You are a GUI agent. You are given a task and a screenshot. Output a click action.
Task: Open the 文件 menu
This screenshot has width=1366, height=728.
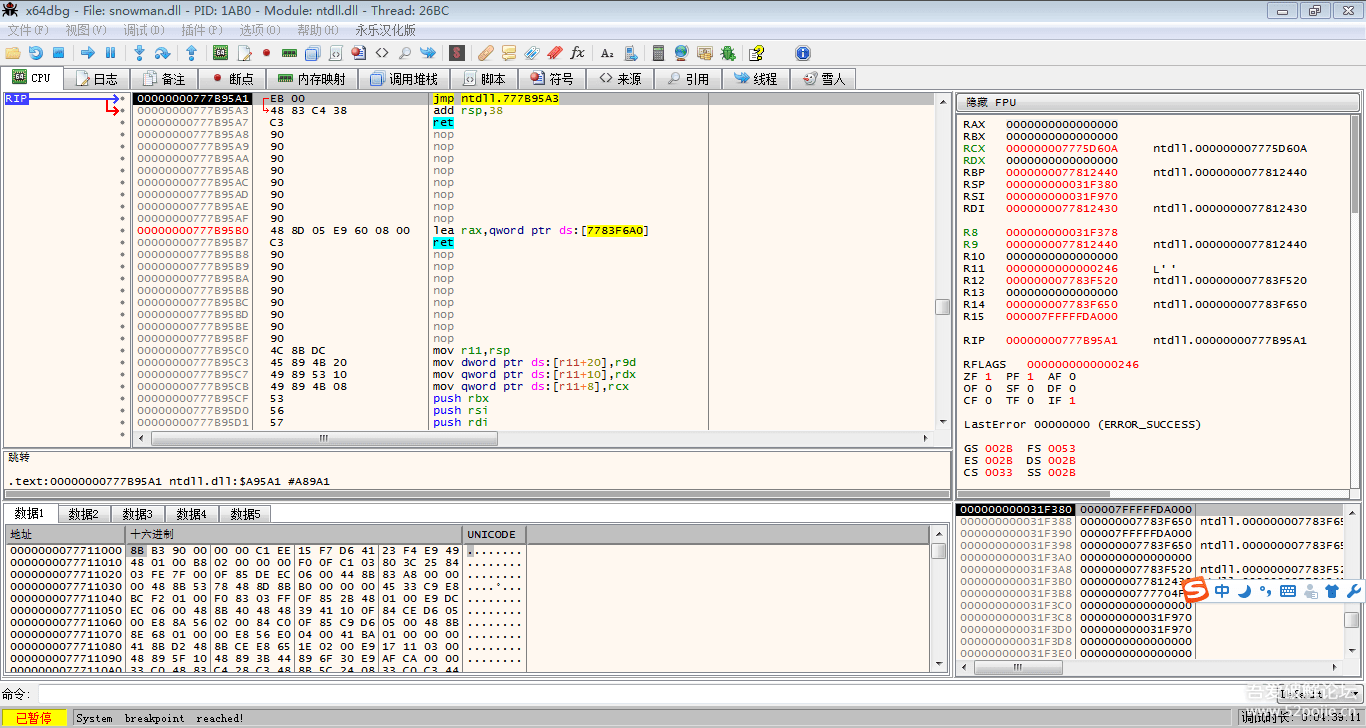pyautogui.click(x=27, y=30)
